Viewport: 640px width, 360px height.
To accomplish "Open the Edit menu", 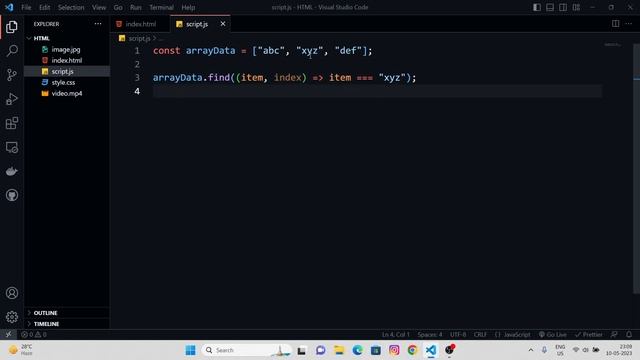I will coord(44,7).
